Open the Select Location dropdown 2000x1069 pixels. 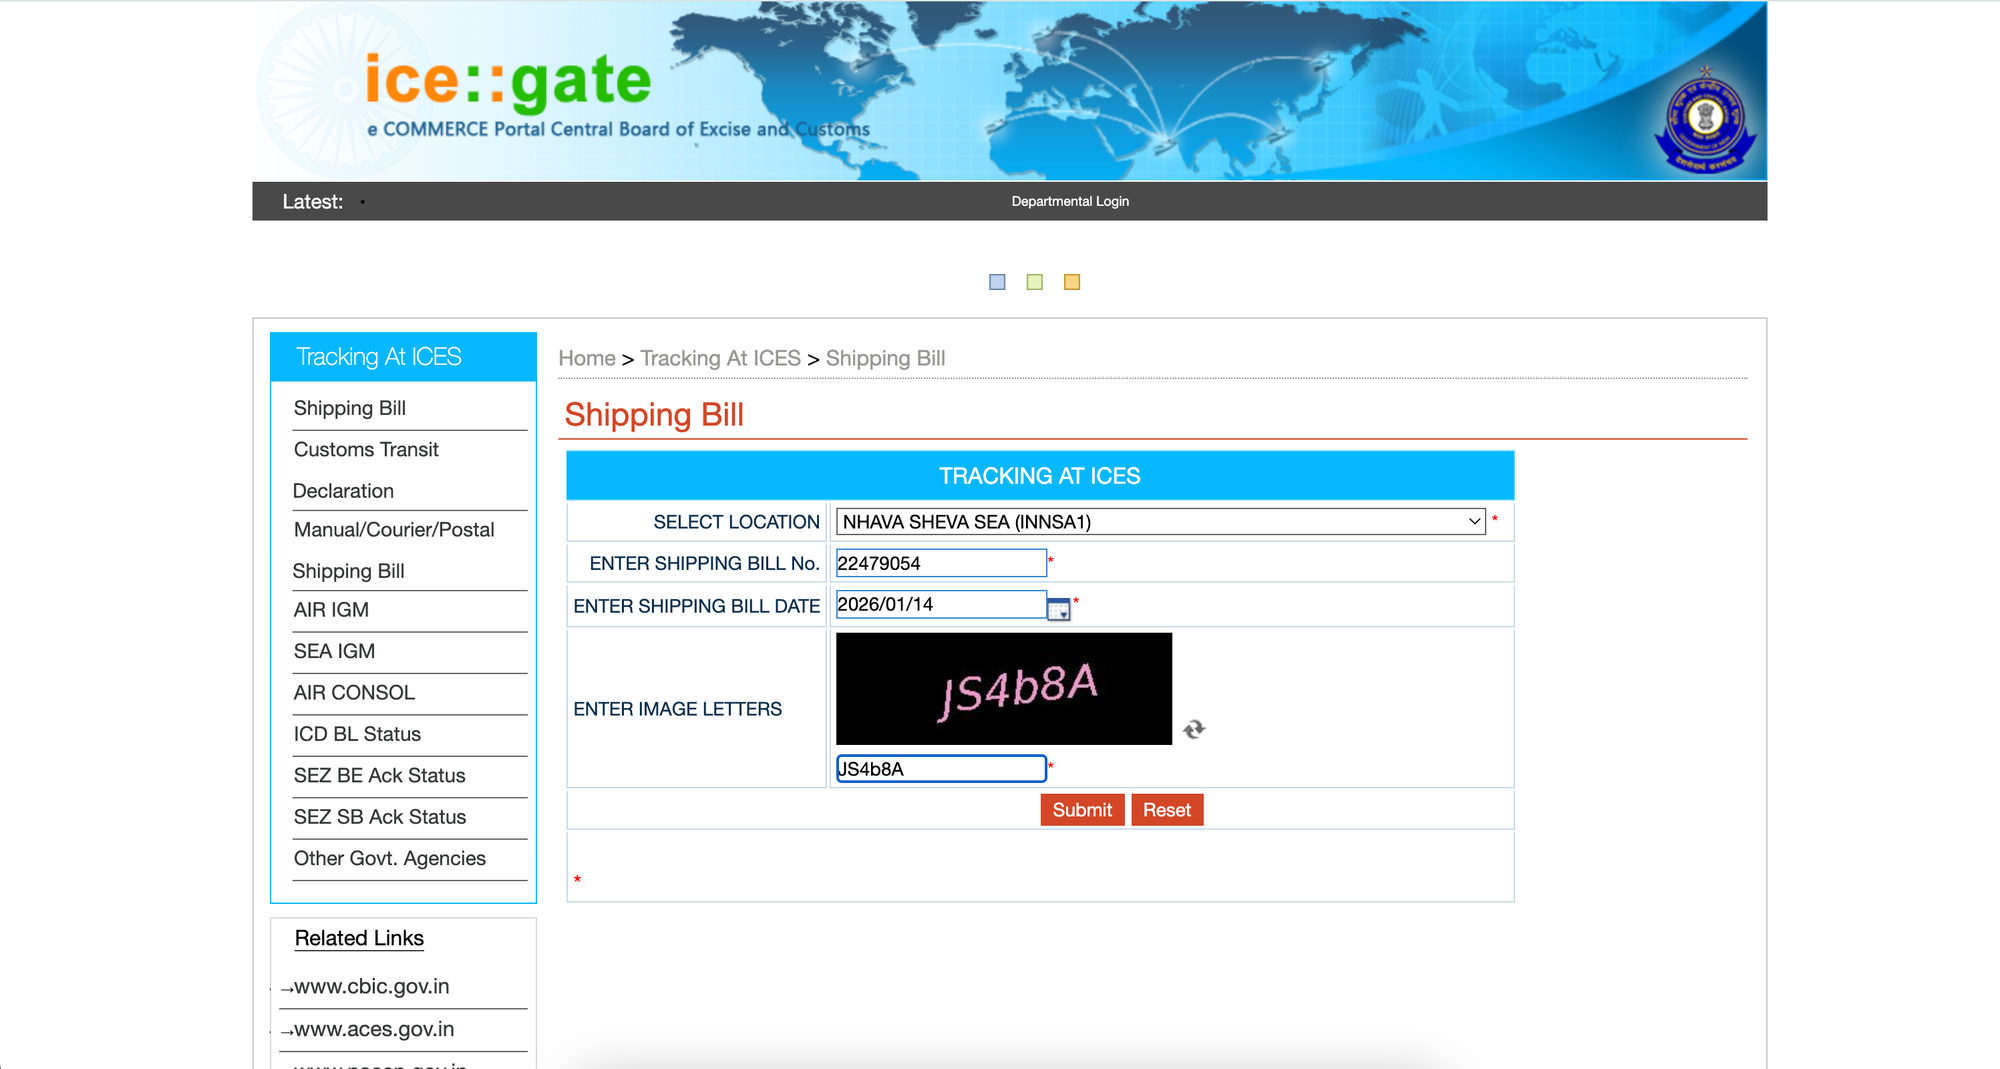click(1160, 522)
